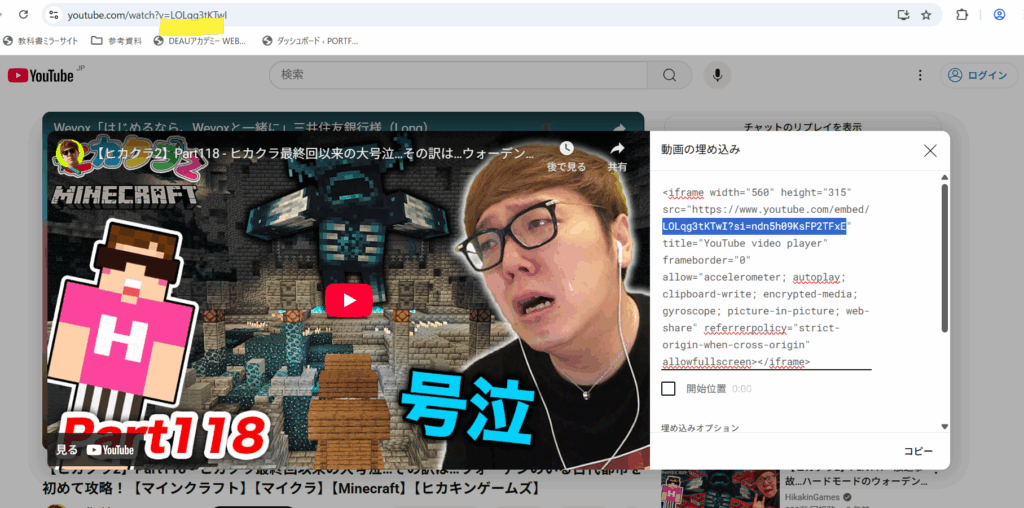The height and width of the screenshot is (508, 1024).
Task: Open the DEAUアカデミー bookmark
Action: [198, 41]
